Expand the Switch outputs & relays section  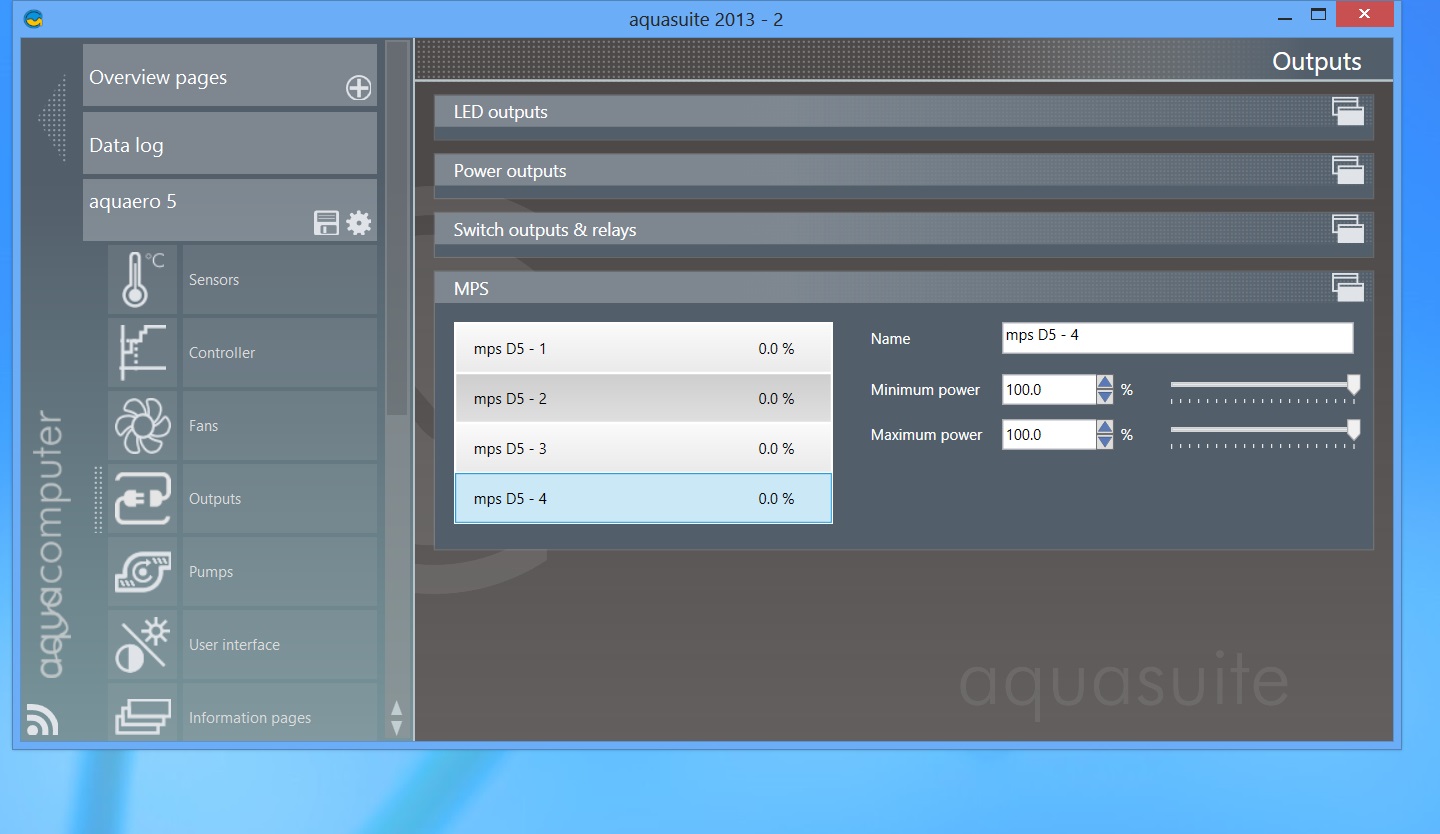pyautogui.click(x=1347, y=229)
